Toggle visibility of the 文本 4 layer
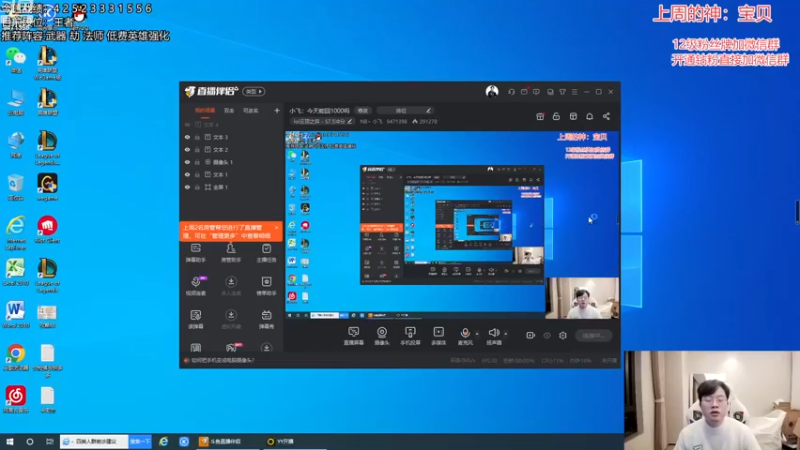This screenshot has height=450, width=800. 187,124
